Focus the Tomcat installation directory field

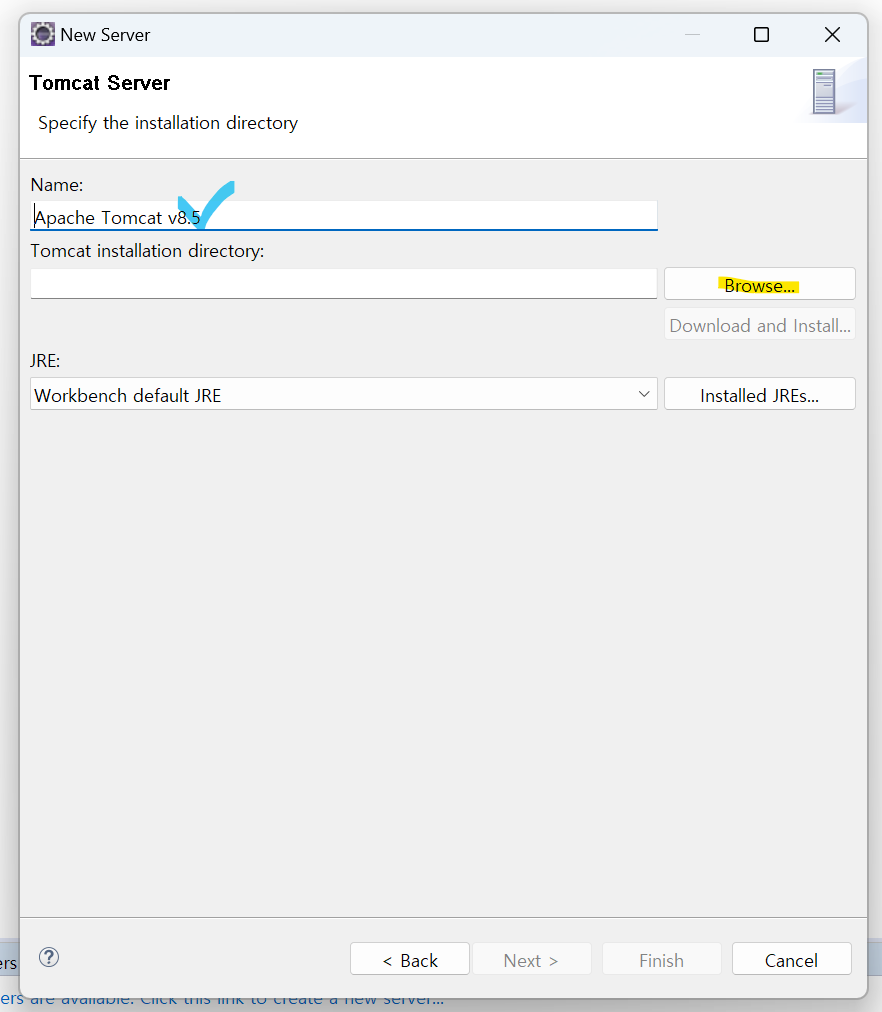[344, 284]
